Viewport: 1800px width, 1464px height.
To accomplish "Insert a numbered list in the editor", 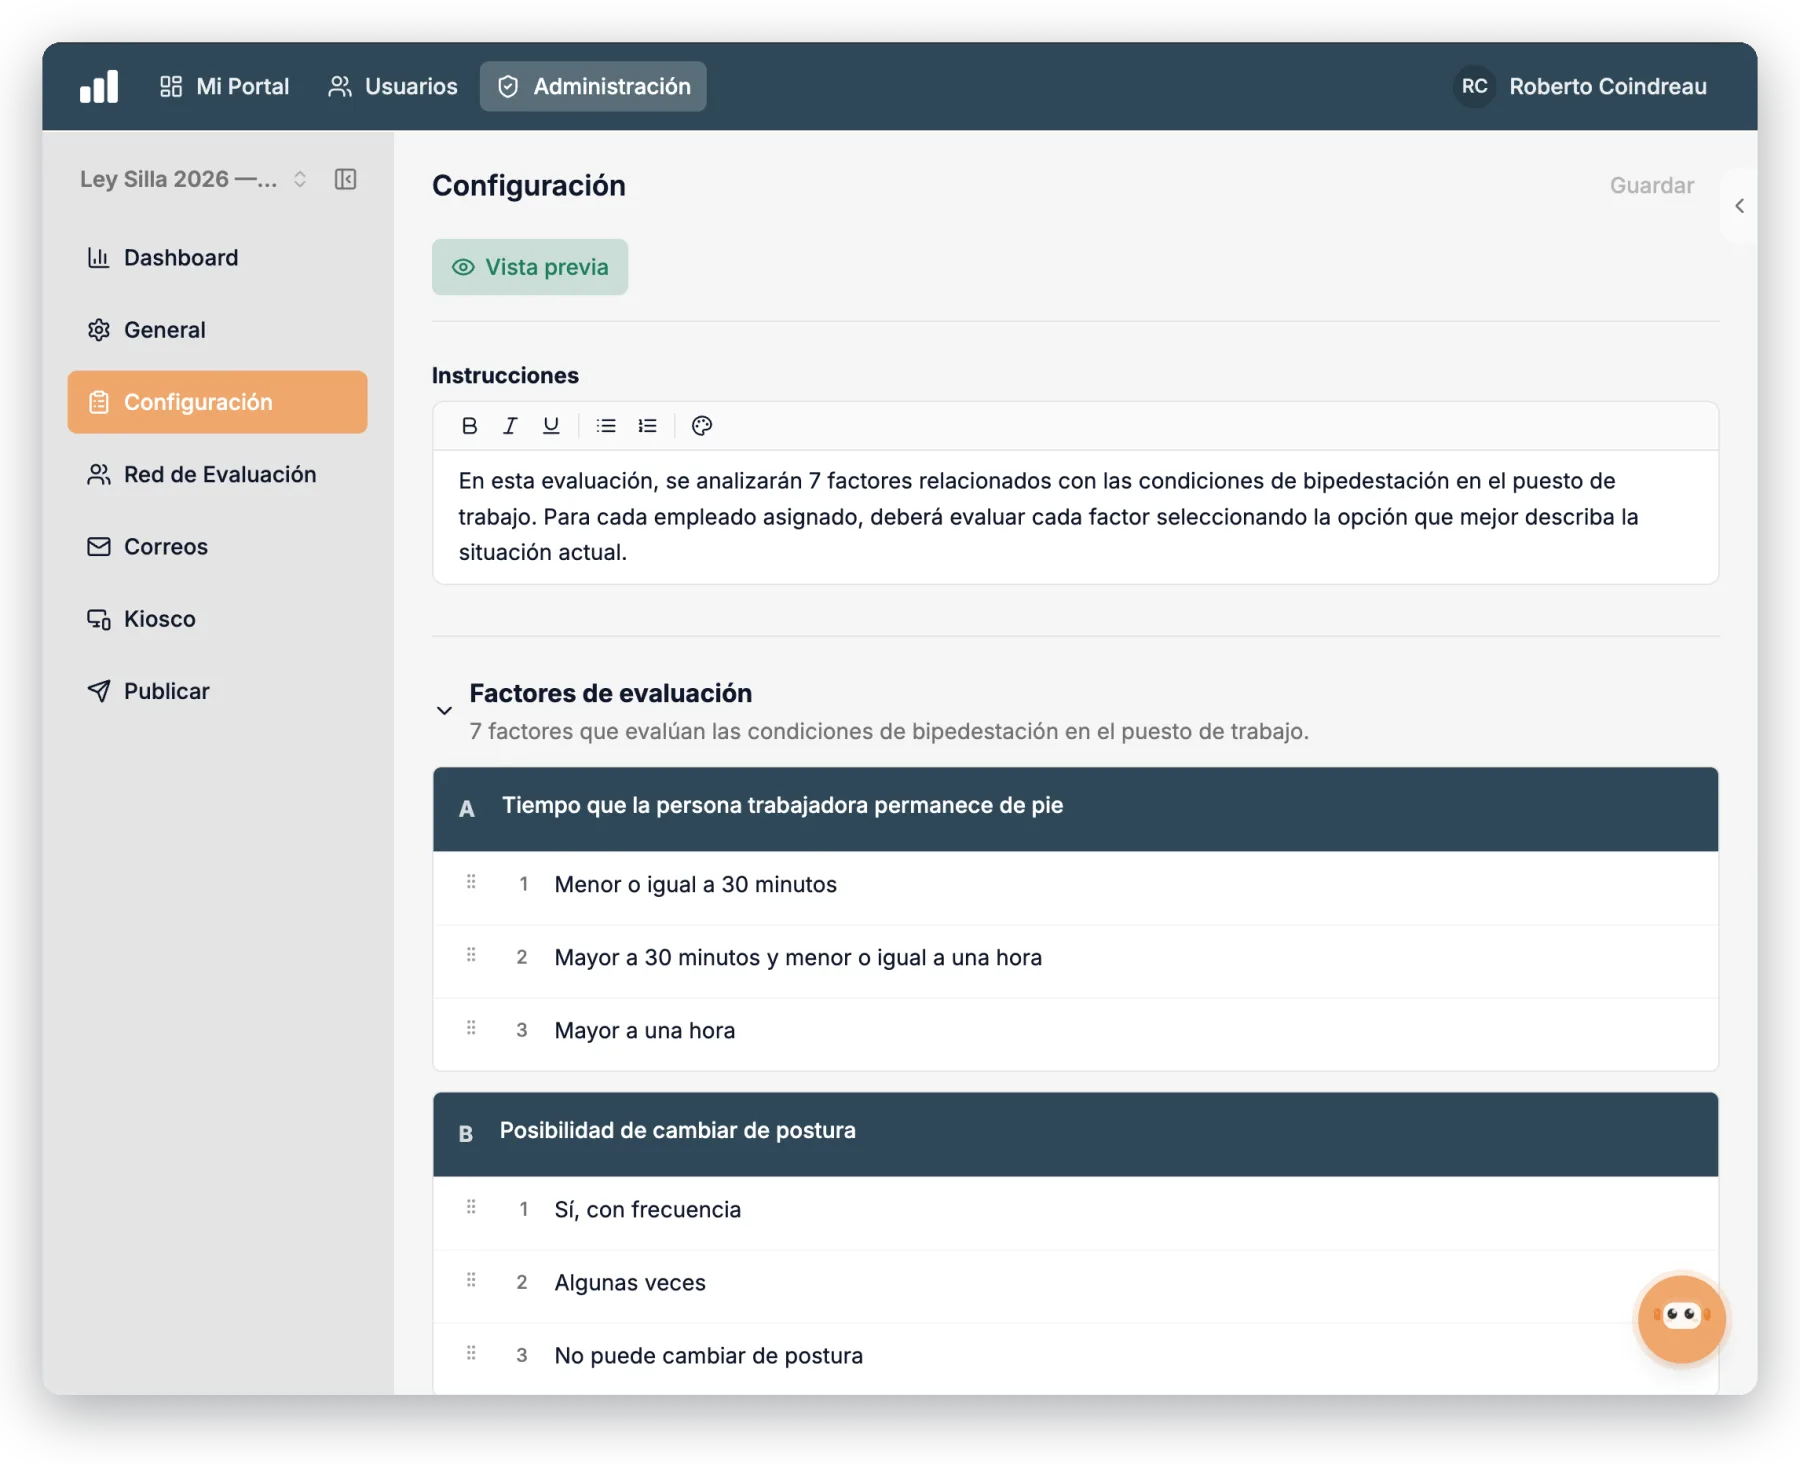I will 647,426.
